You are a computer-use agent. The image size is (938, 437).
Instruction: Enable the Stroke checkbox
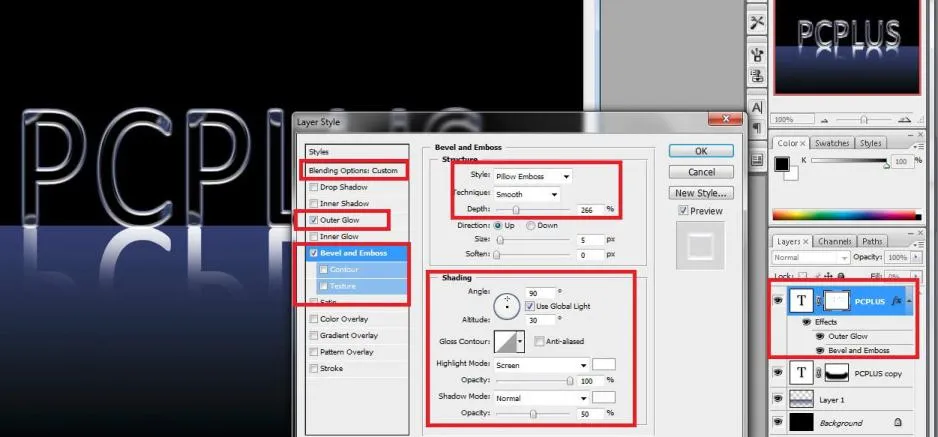[x=313, y=369]
